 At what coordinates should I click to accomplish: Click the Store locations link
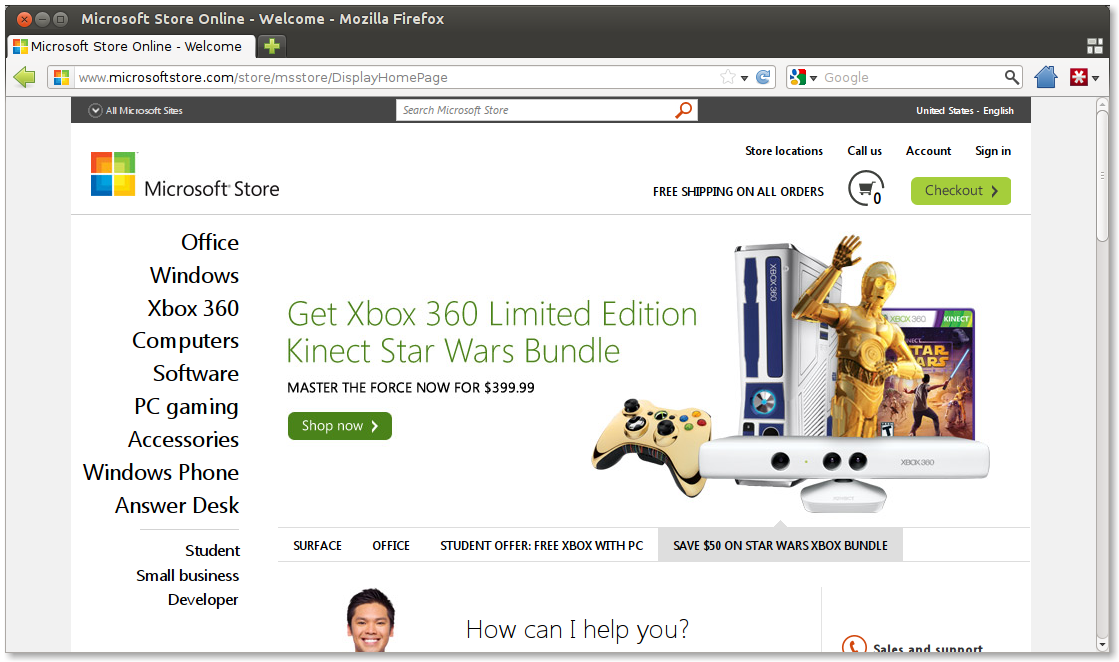[x=784, y=151]
